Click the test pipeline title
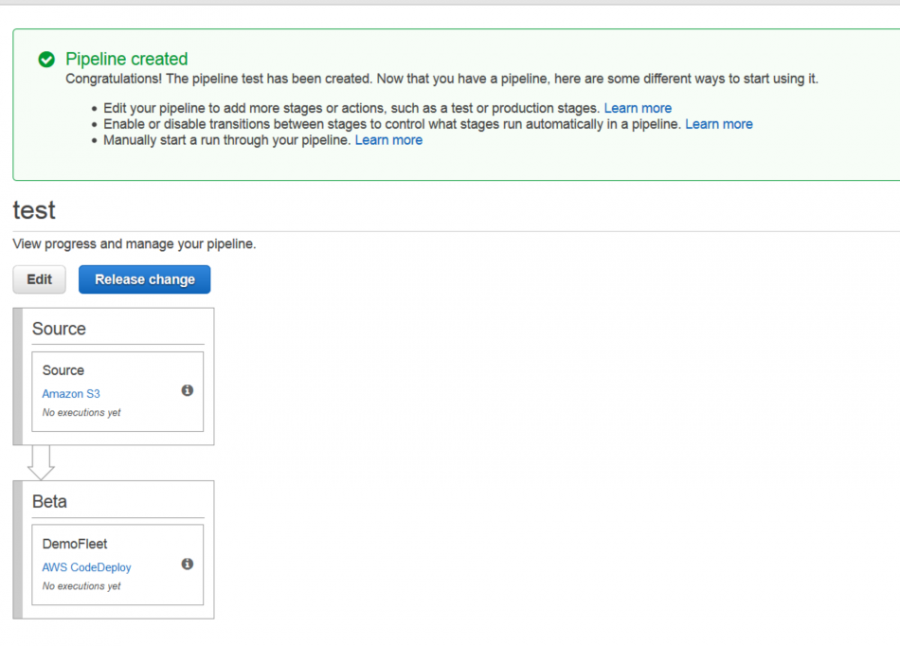This screenshot has width=900, height=646. (x=34, y=210)
